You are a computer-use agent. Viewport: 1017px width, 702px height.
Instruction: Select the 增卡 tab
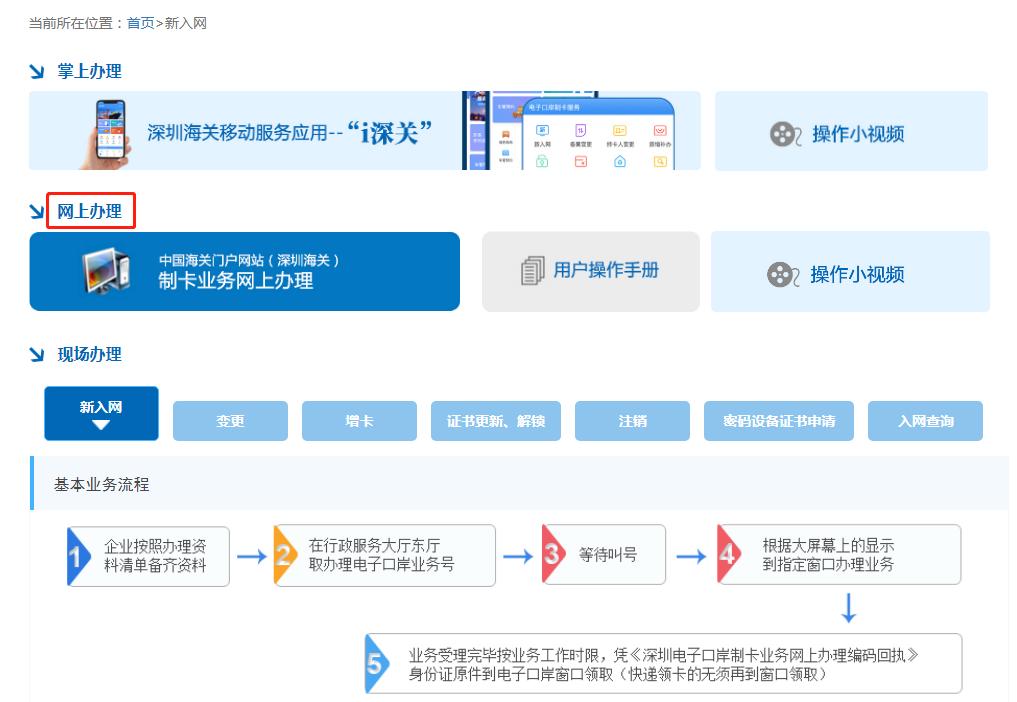(359, 420)
